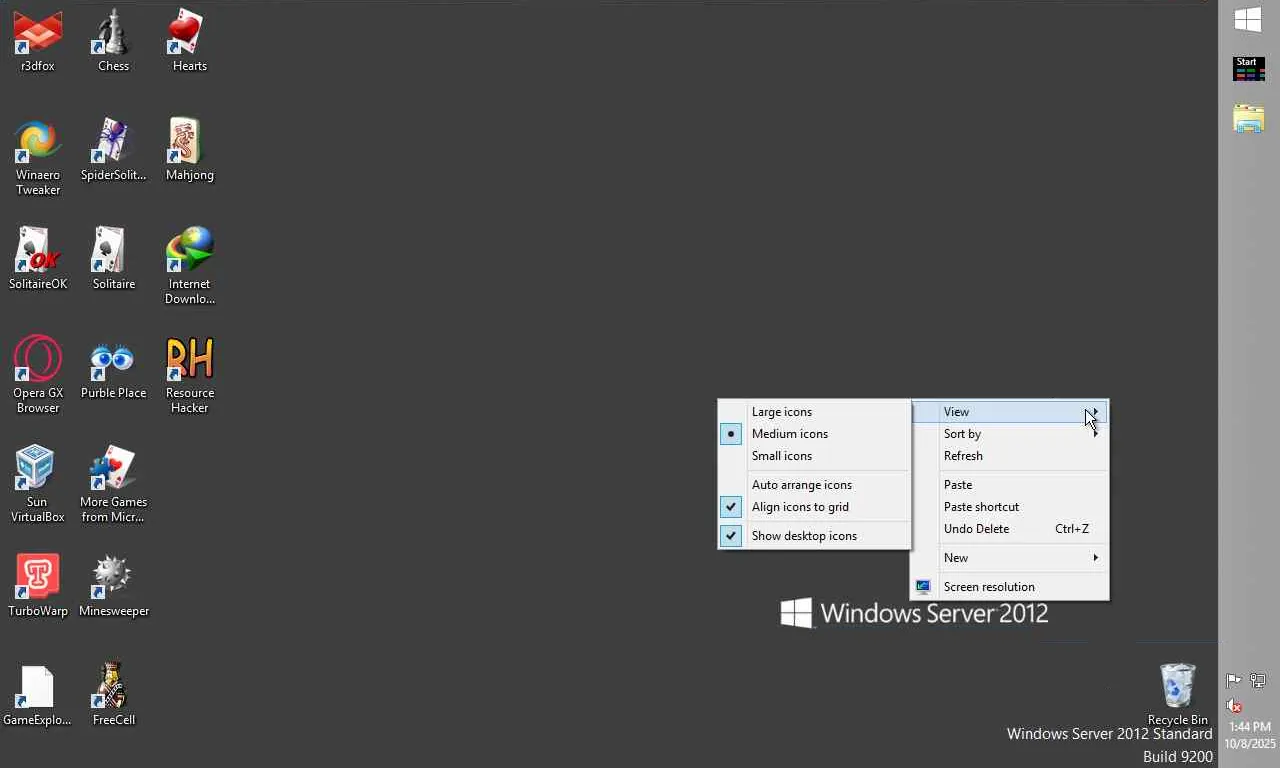Screen dimensions: 1280x768
Task: Select the Resource Hacker icon
Action: coord(189,375)
